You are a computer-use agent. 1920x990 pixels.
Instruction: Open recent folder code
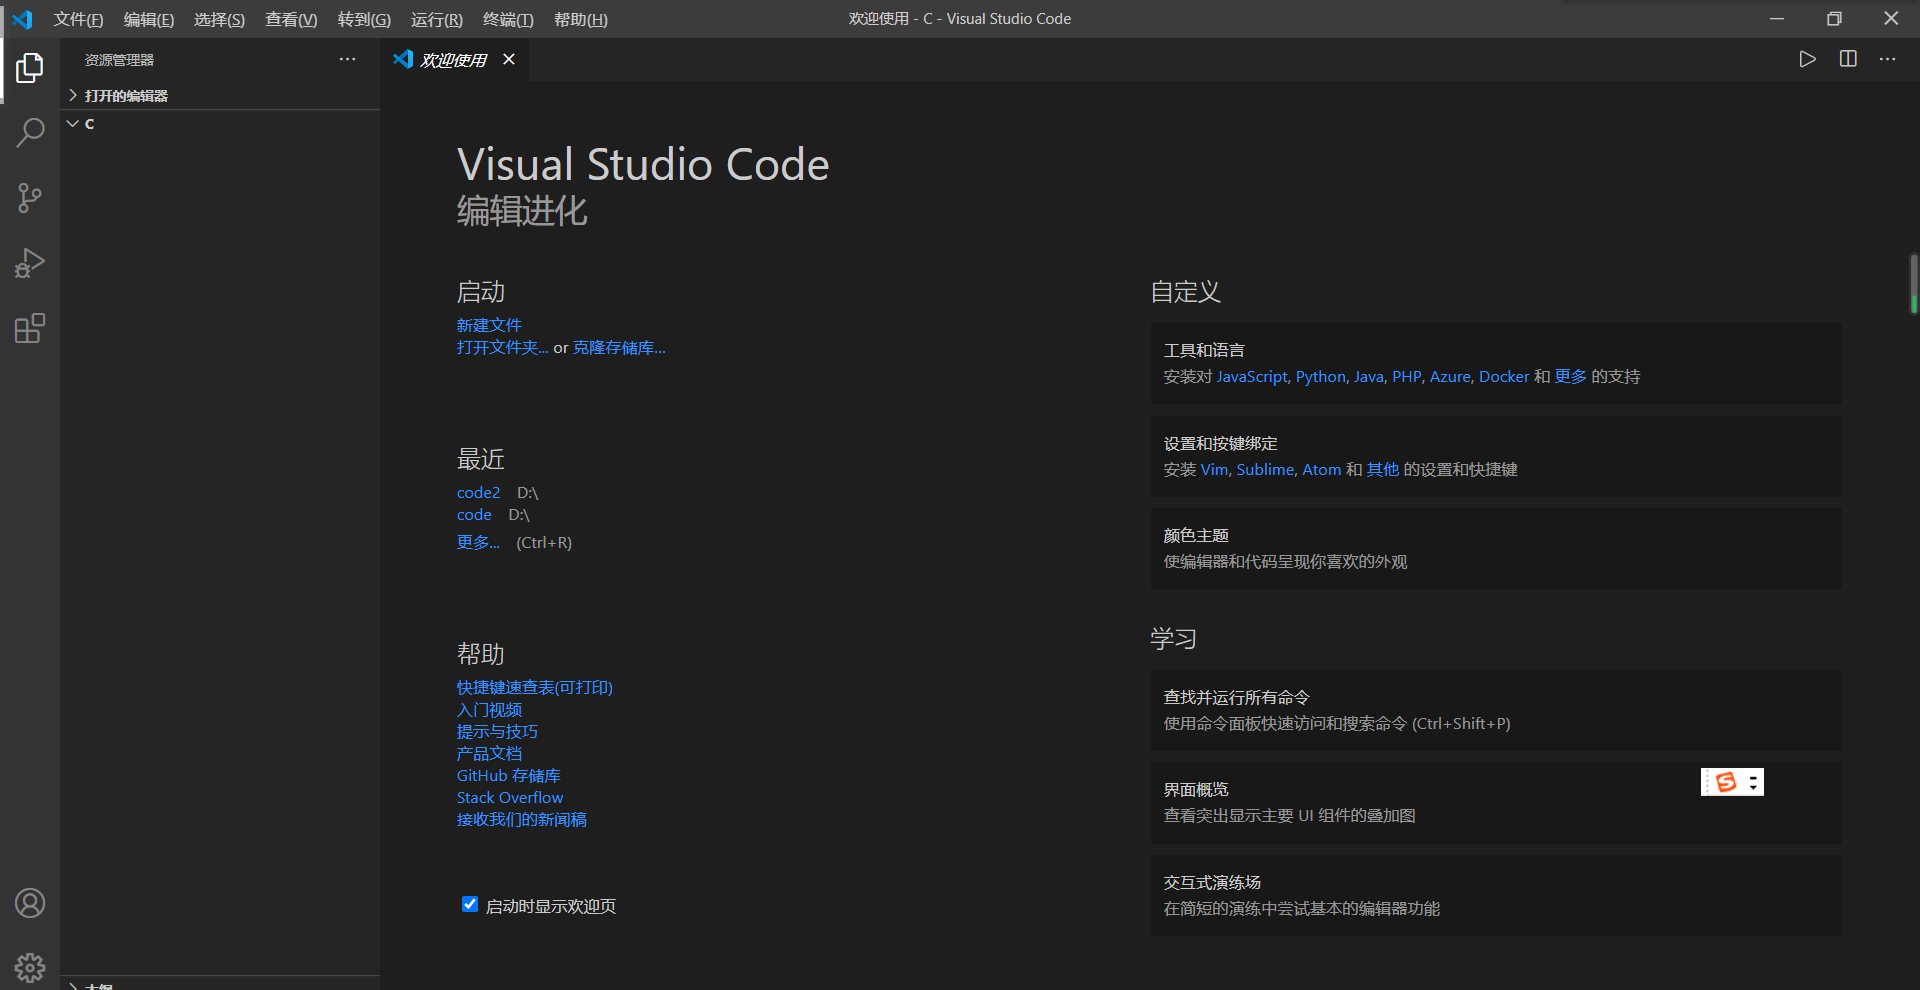474,514
